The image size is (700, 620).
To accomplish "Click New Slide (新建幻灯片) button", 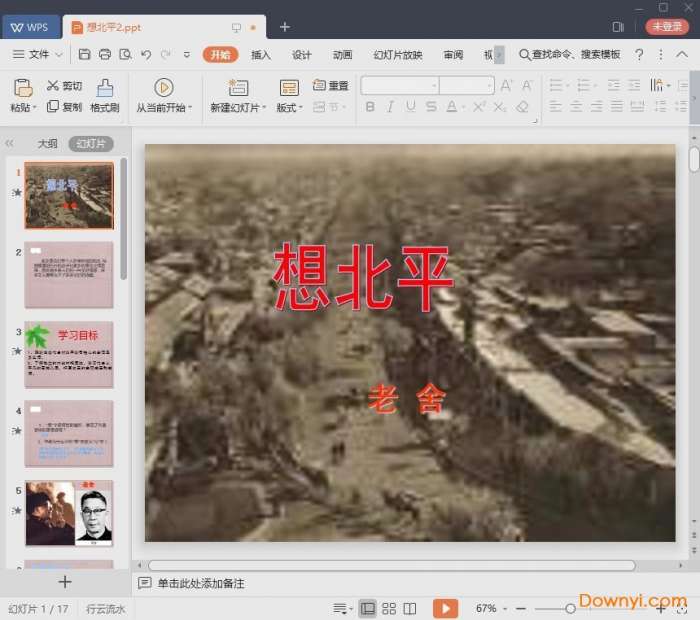I will click(x=237, y=96).
